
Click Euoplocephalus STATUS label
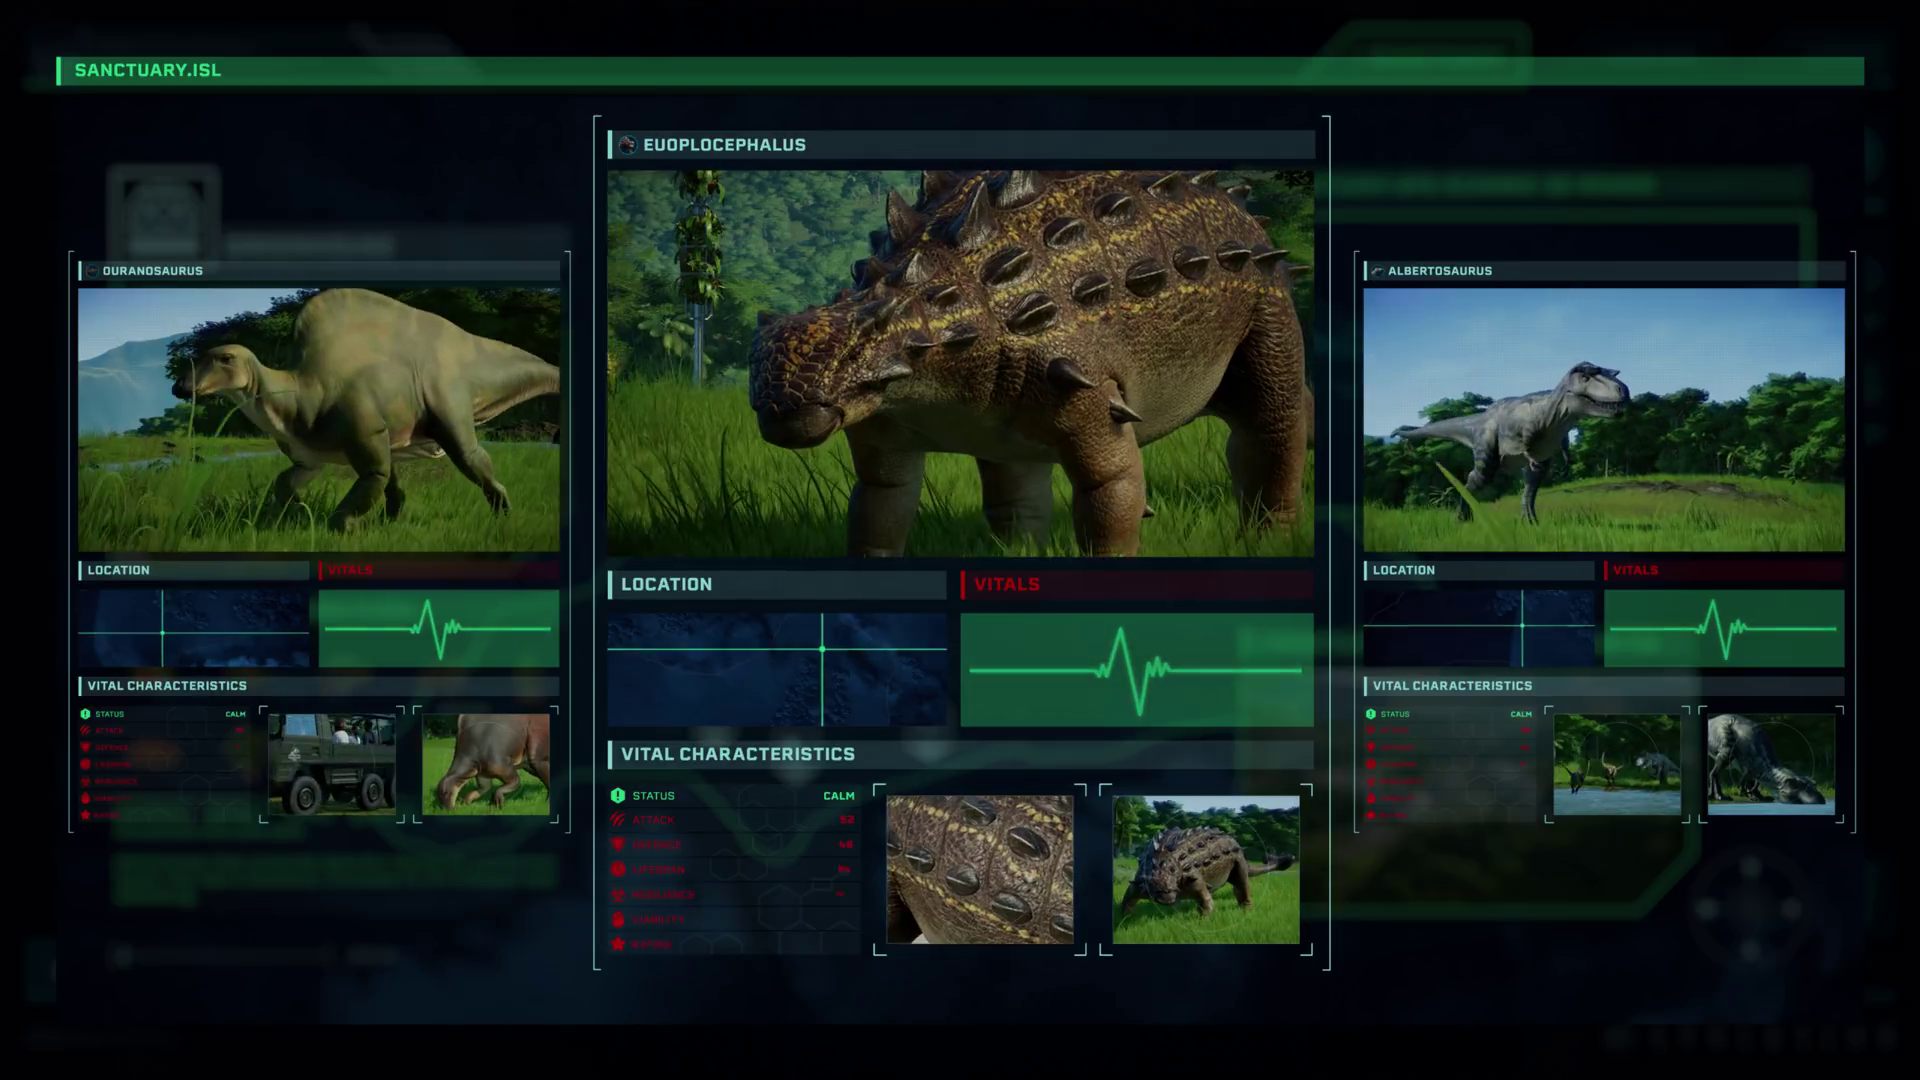tap(653, 796)
